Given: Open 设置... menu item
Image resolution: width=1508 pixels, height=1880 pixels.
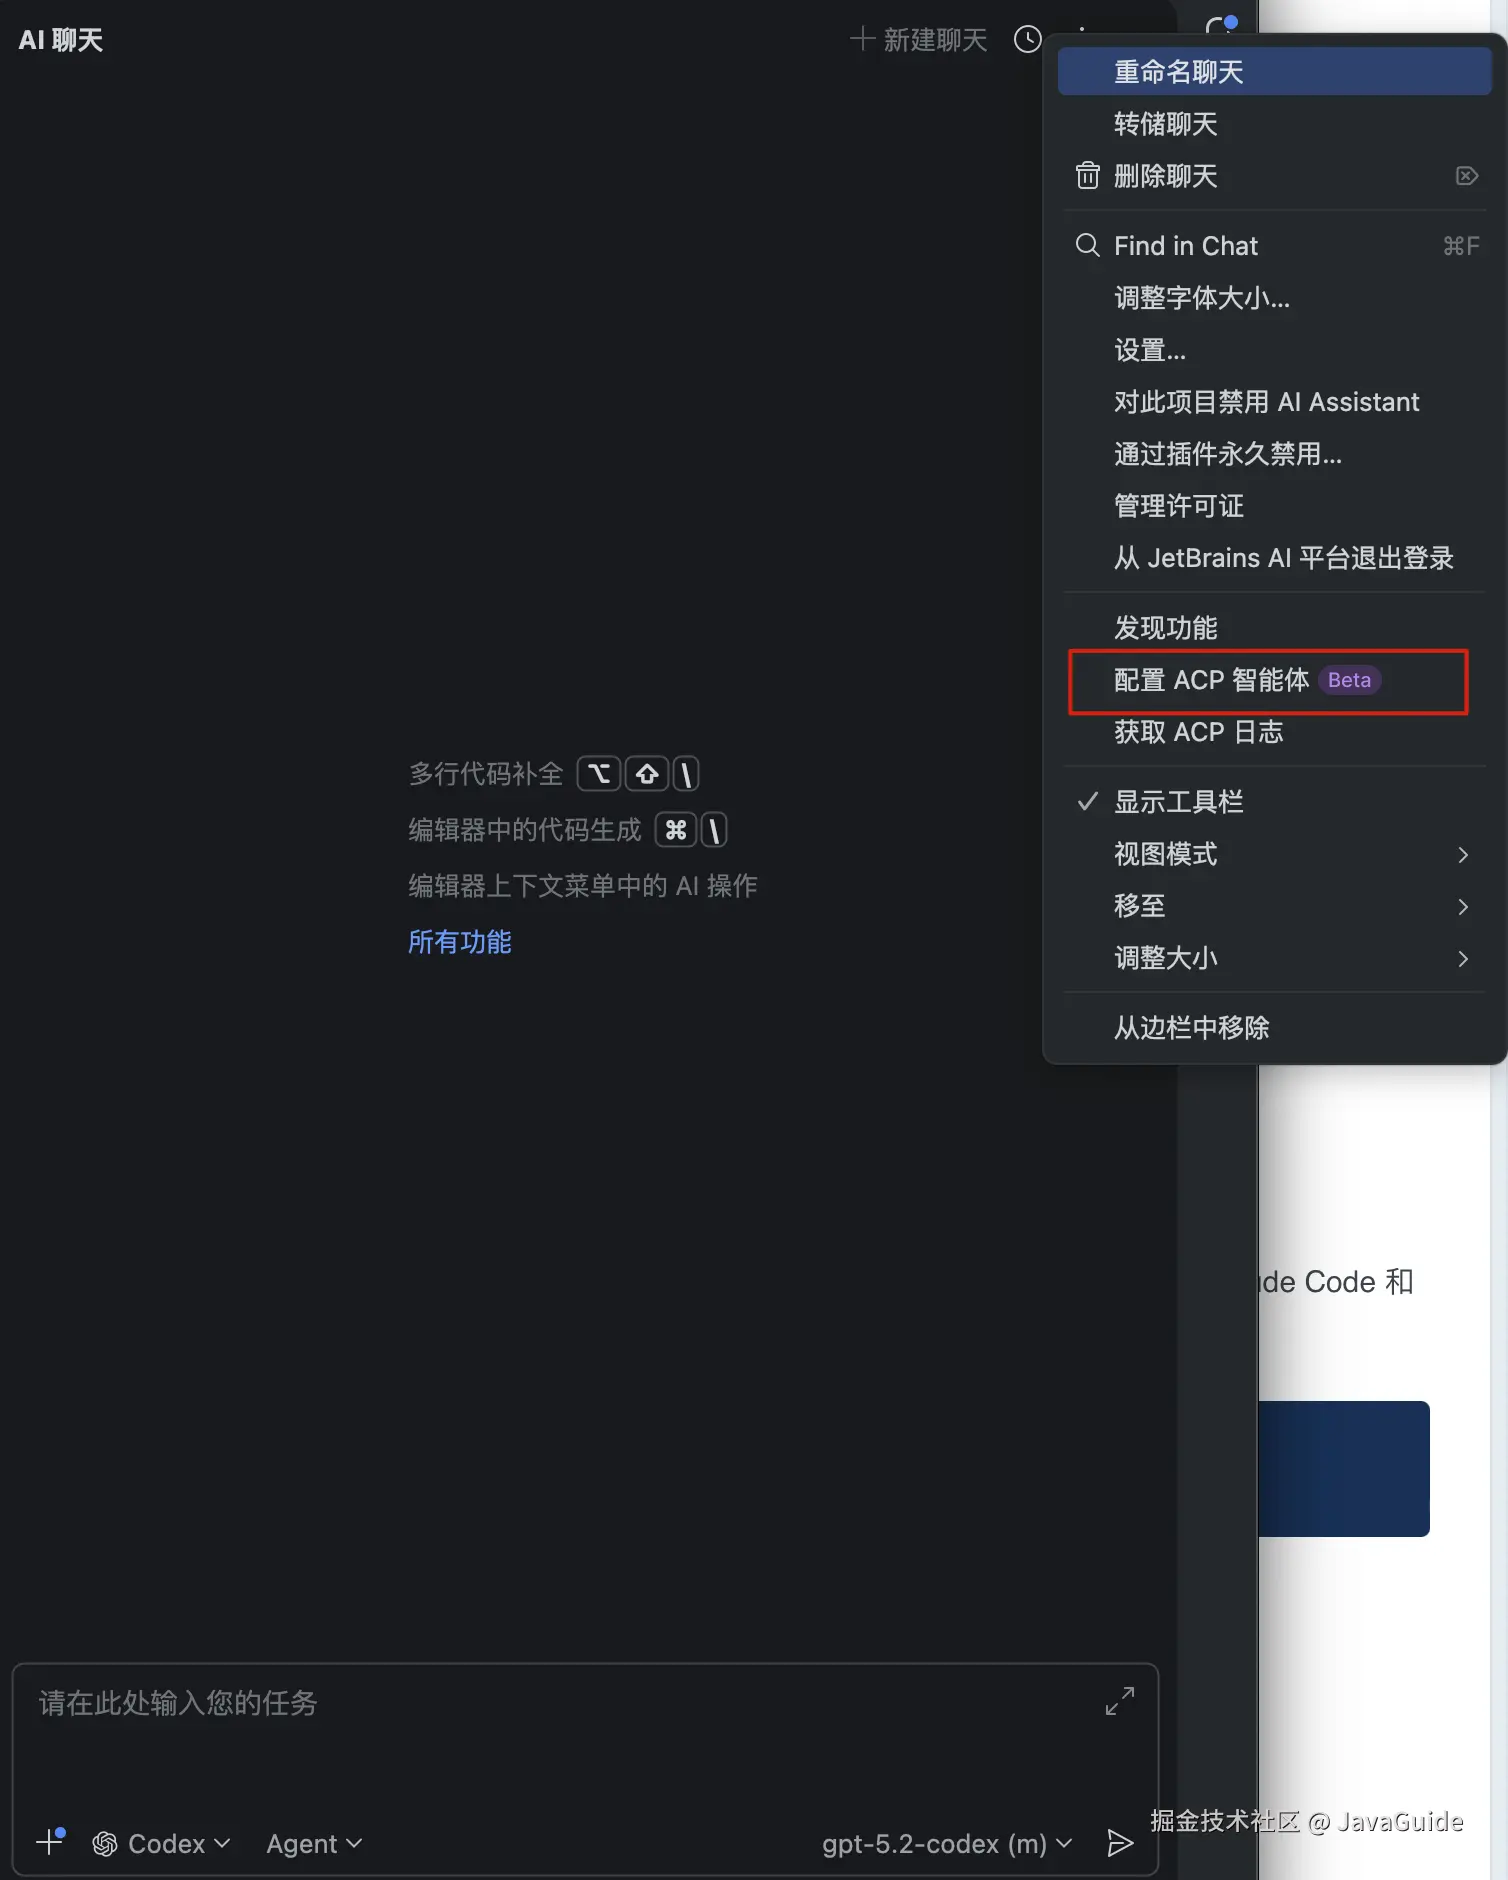Looking at the screenshot, I should [1274, 350].
